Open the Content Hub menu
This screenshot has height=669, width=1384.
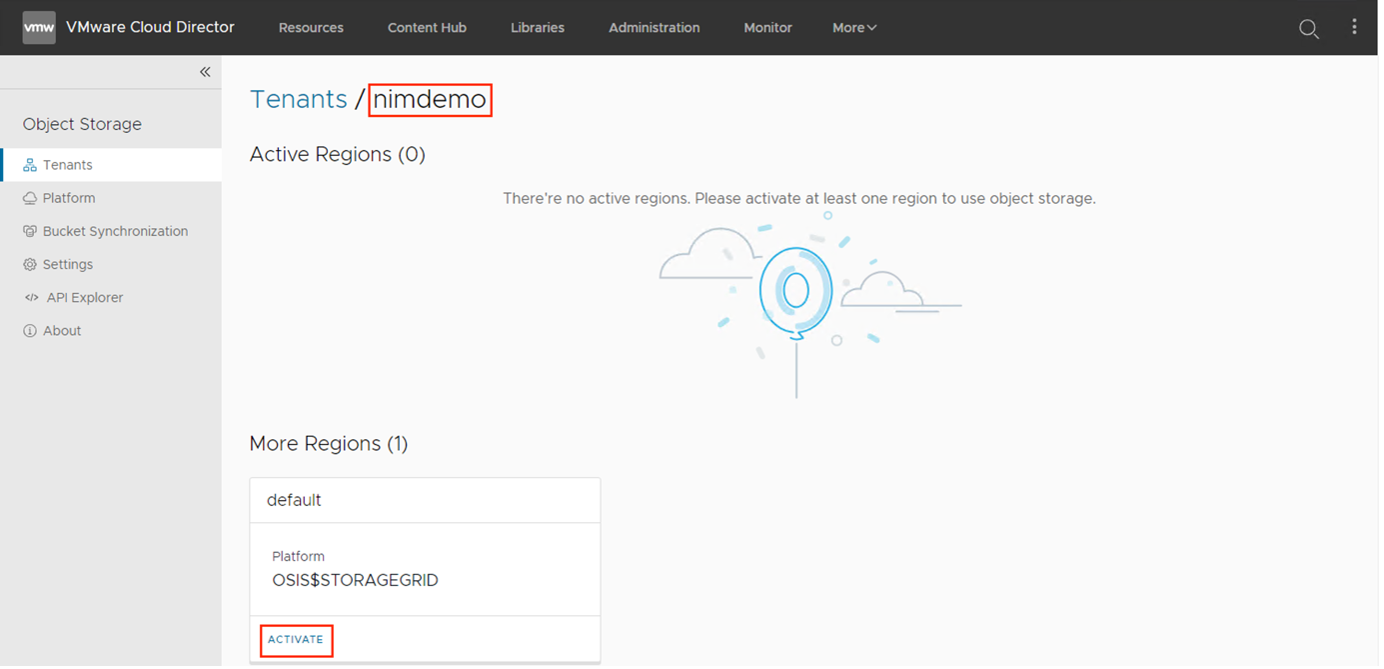pos(427,28)
